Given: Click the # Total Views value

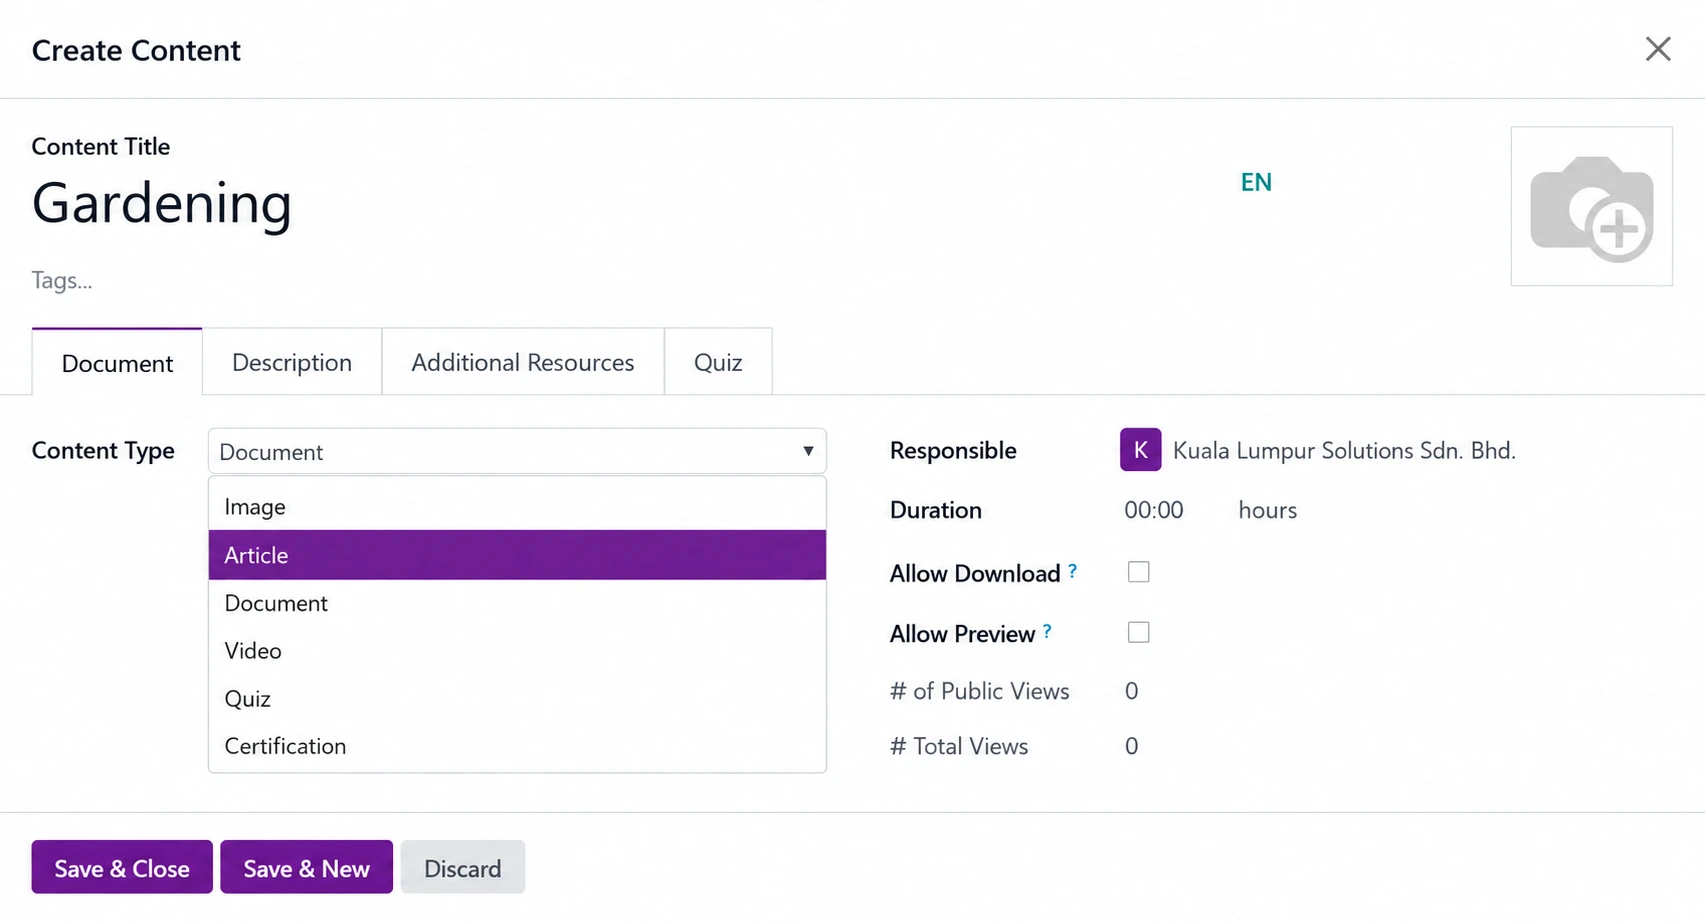Looking at the screenshot, I should [x=1131, y=746].
